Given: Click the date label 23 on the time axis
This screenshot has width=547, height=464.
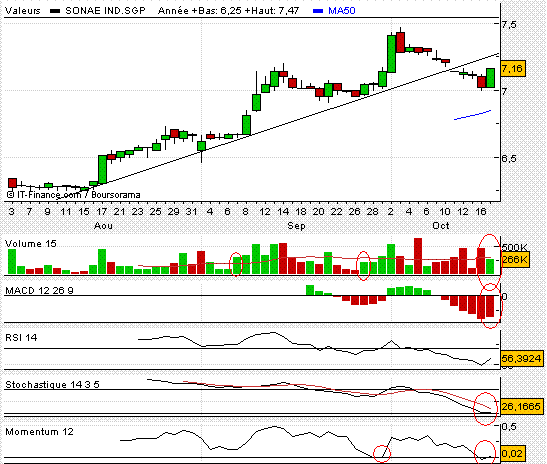Looking at the screenshot, I should click(137, 211).
